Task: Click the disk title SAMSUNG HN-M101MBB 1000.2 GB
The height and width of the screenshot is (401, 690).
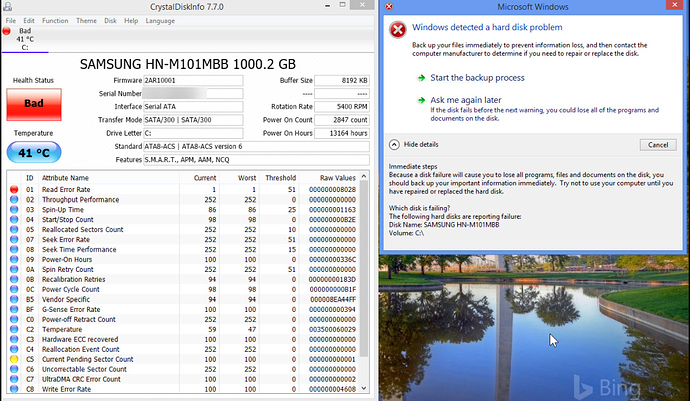Action: pos(187,64)
